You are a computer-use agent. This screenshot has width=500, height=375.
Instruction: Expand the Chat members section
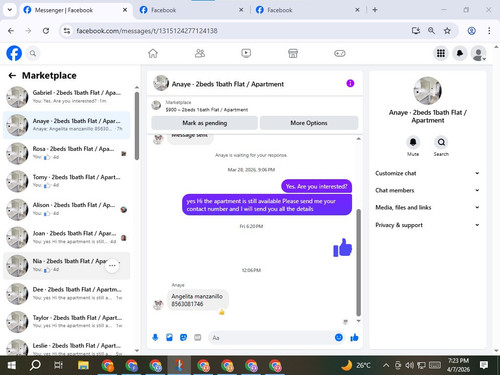point(427,190)
